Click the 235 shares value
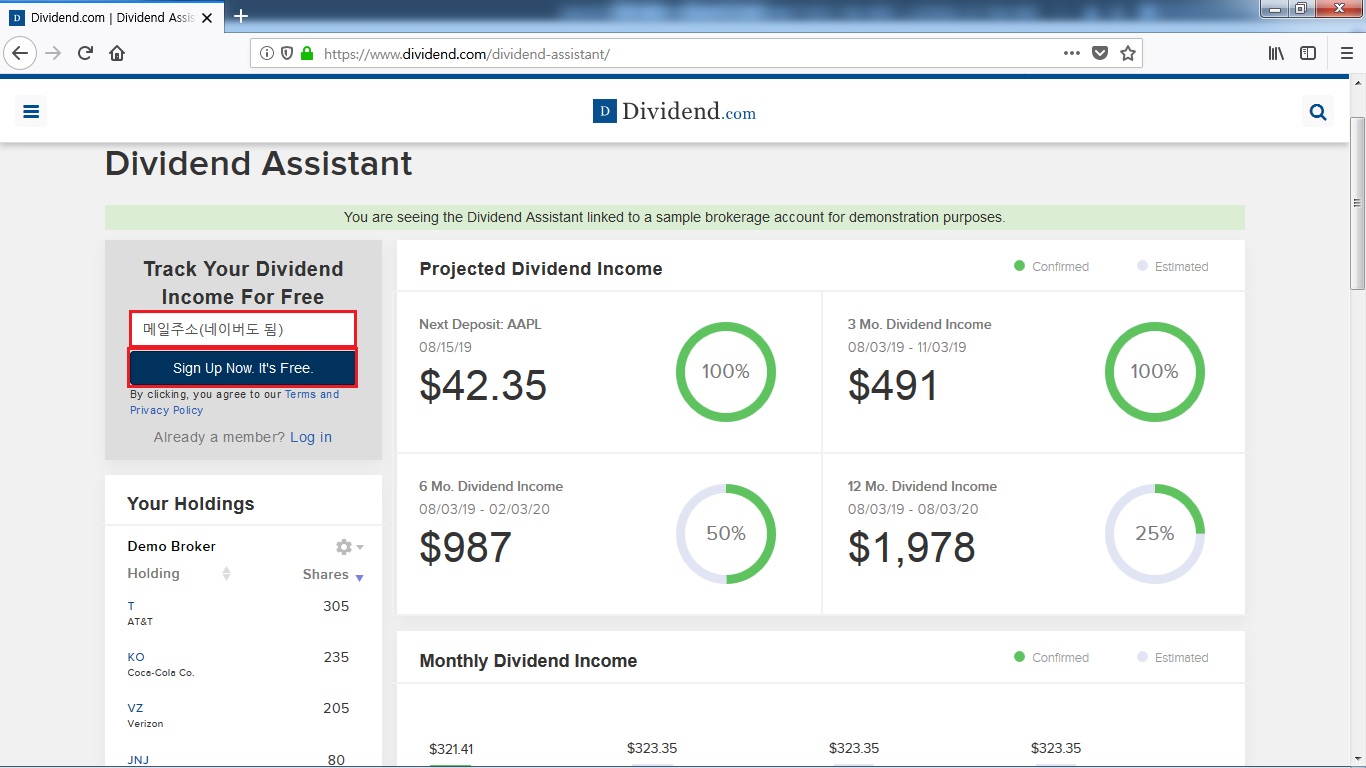Viewport: 1366px width, 768px height. (336, 657)
